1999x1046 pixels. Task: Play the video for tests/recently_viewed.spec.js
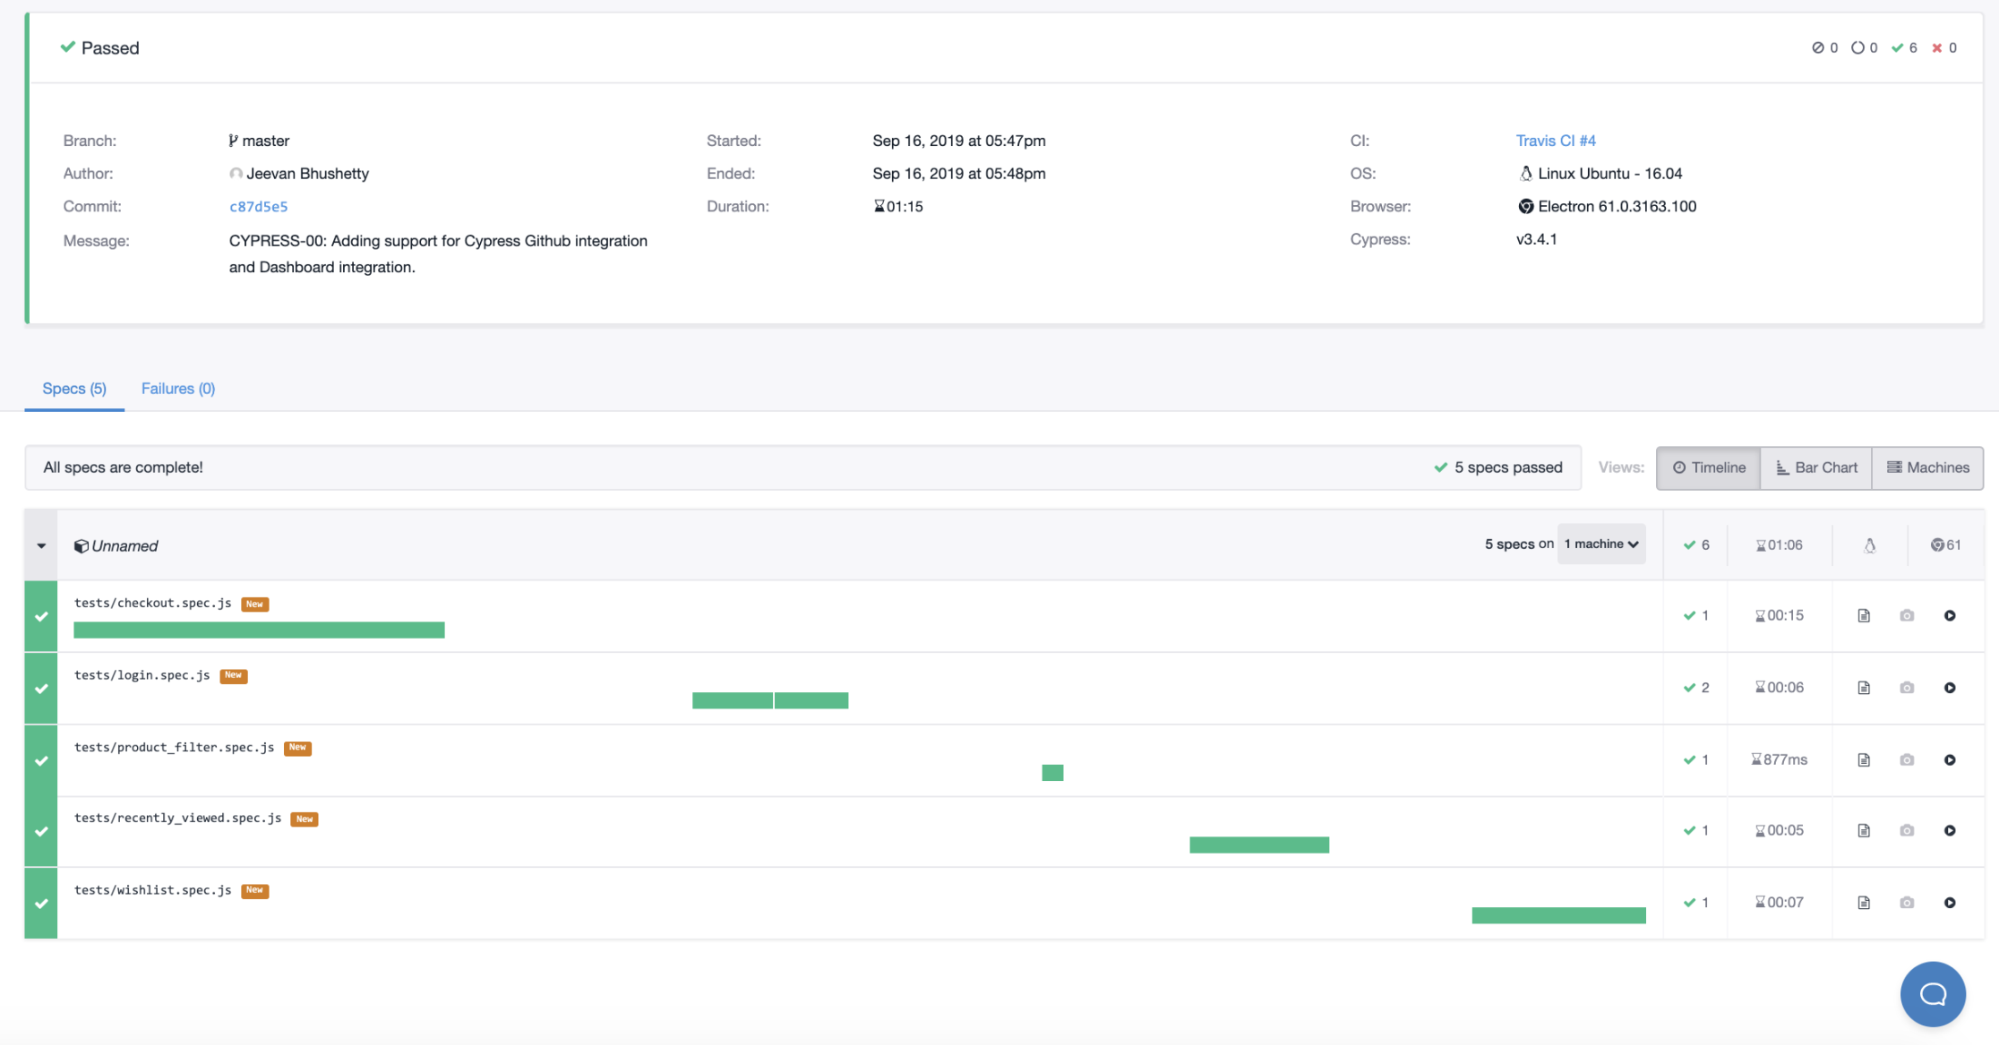tap(1950, 830)
